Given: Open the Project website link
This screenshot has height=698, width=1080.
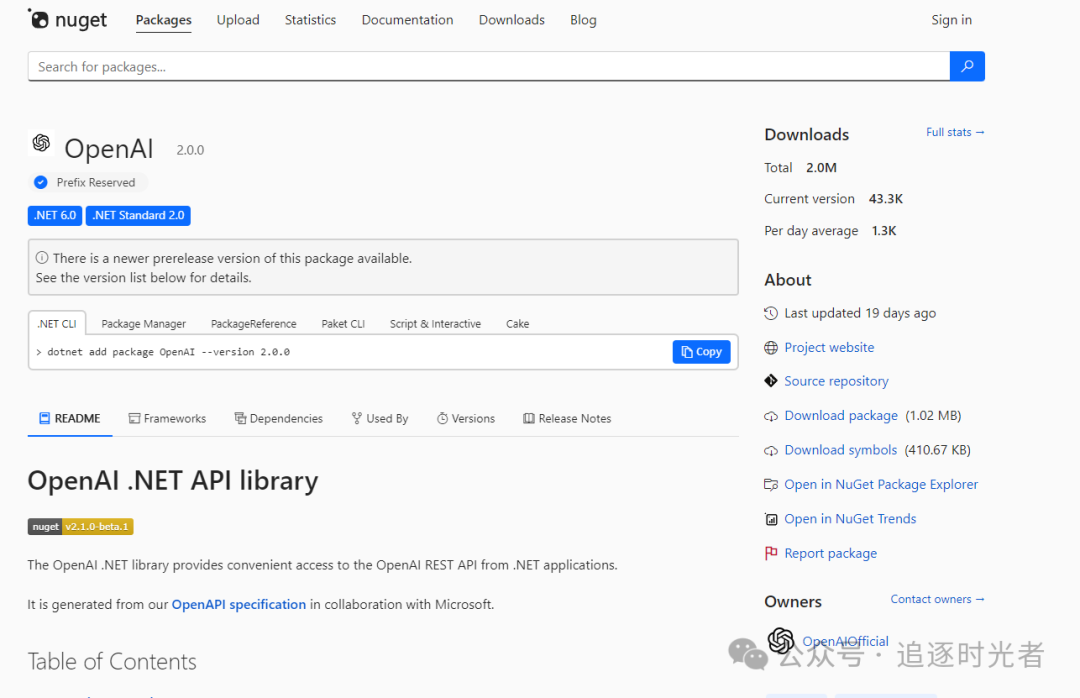Looking at the screenshot, I should click(829, 347).
